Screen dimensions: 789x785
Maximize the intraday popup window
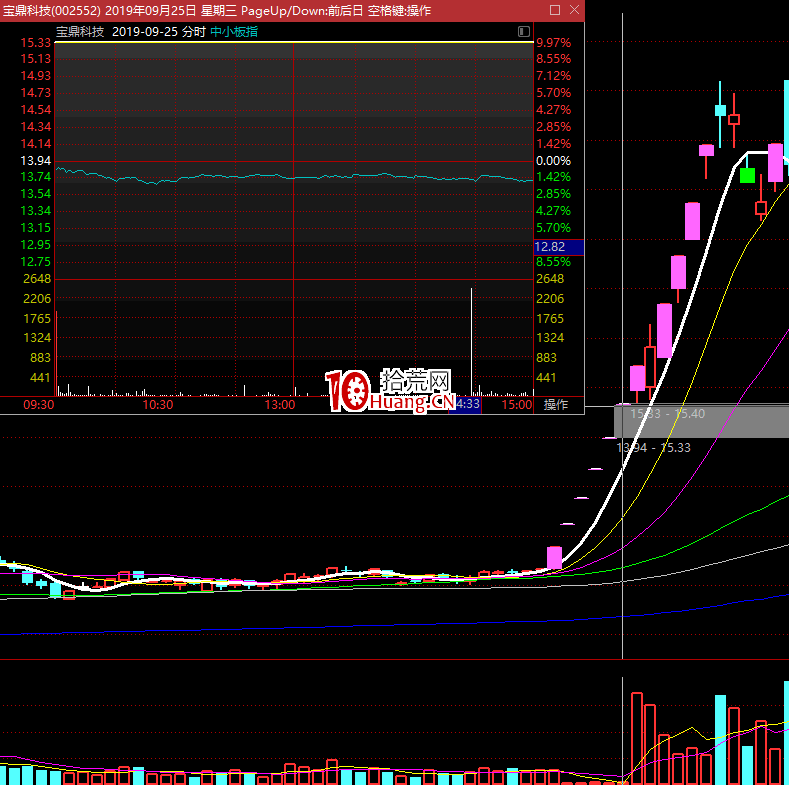click(x=555, y=9)
